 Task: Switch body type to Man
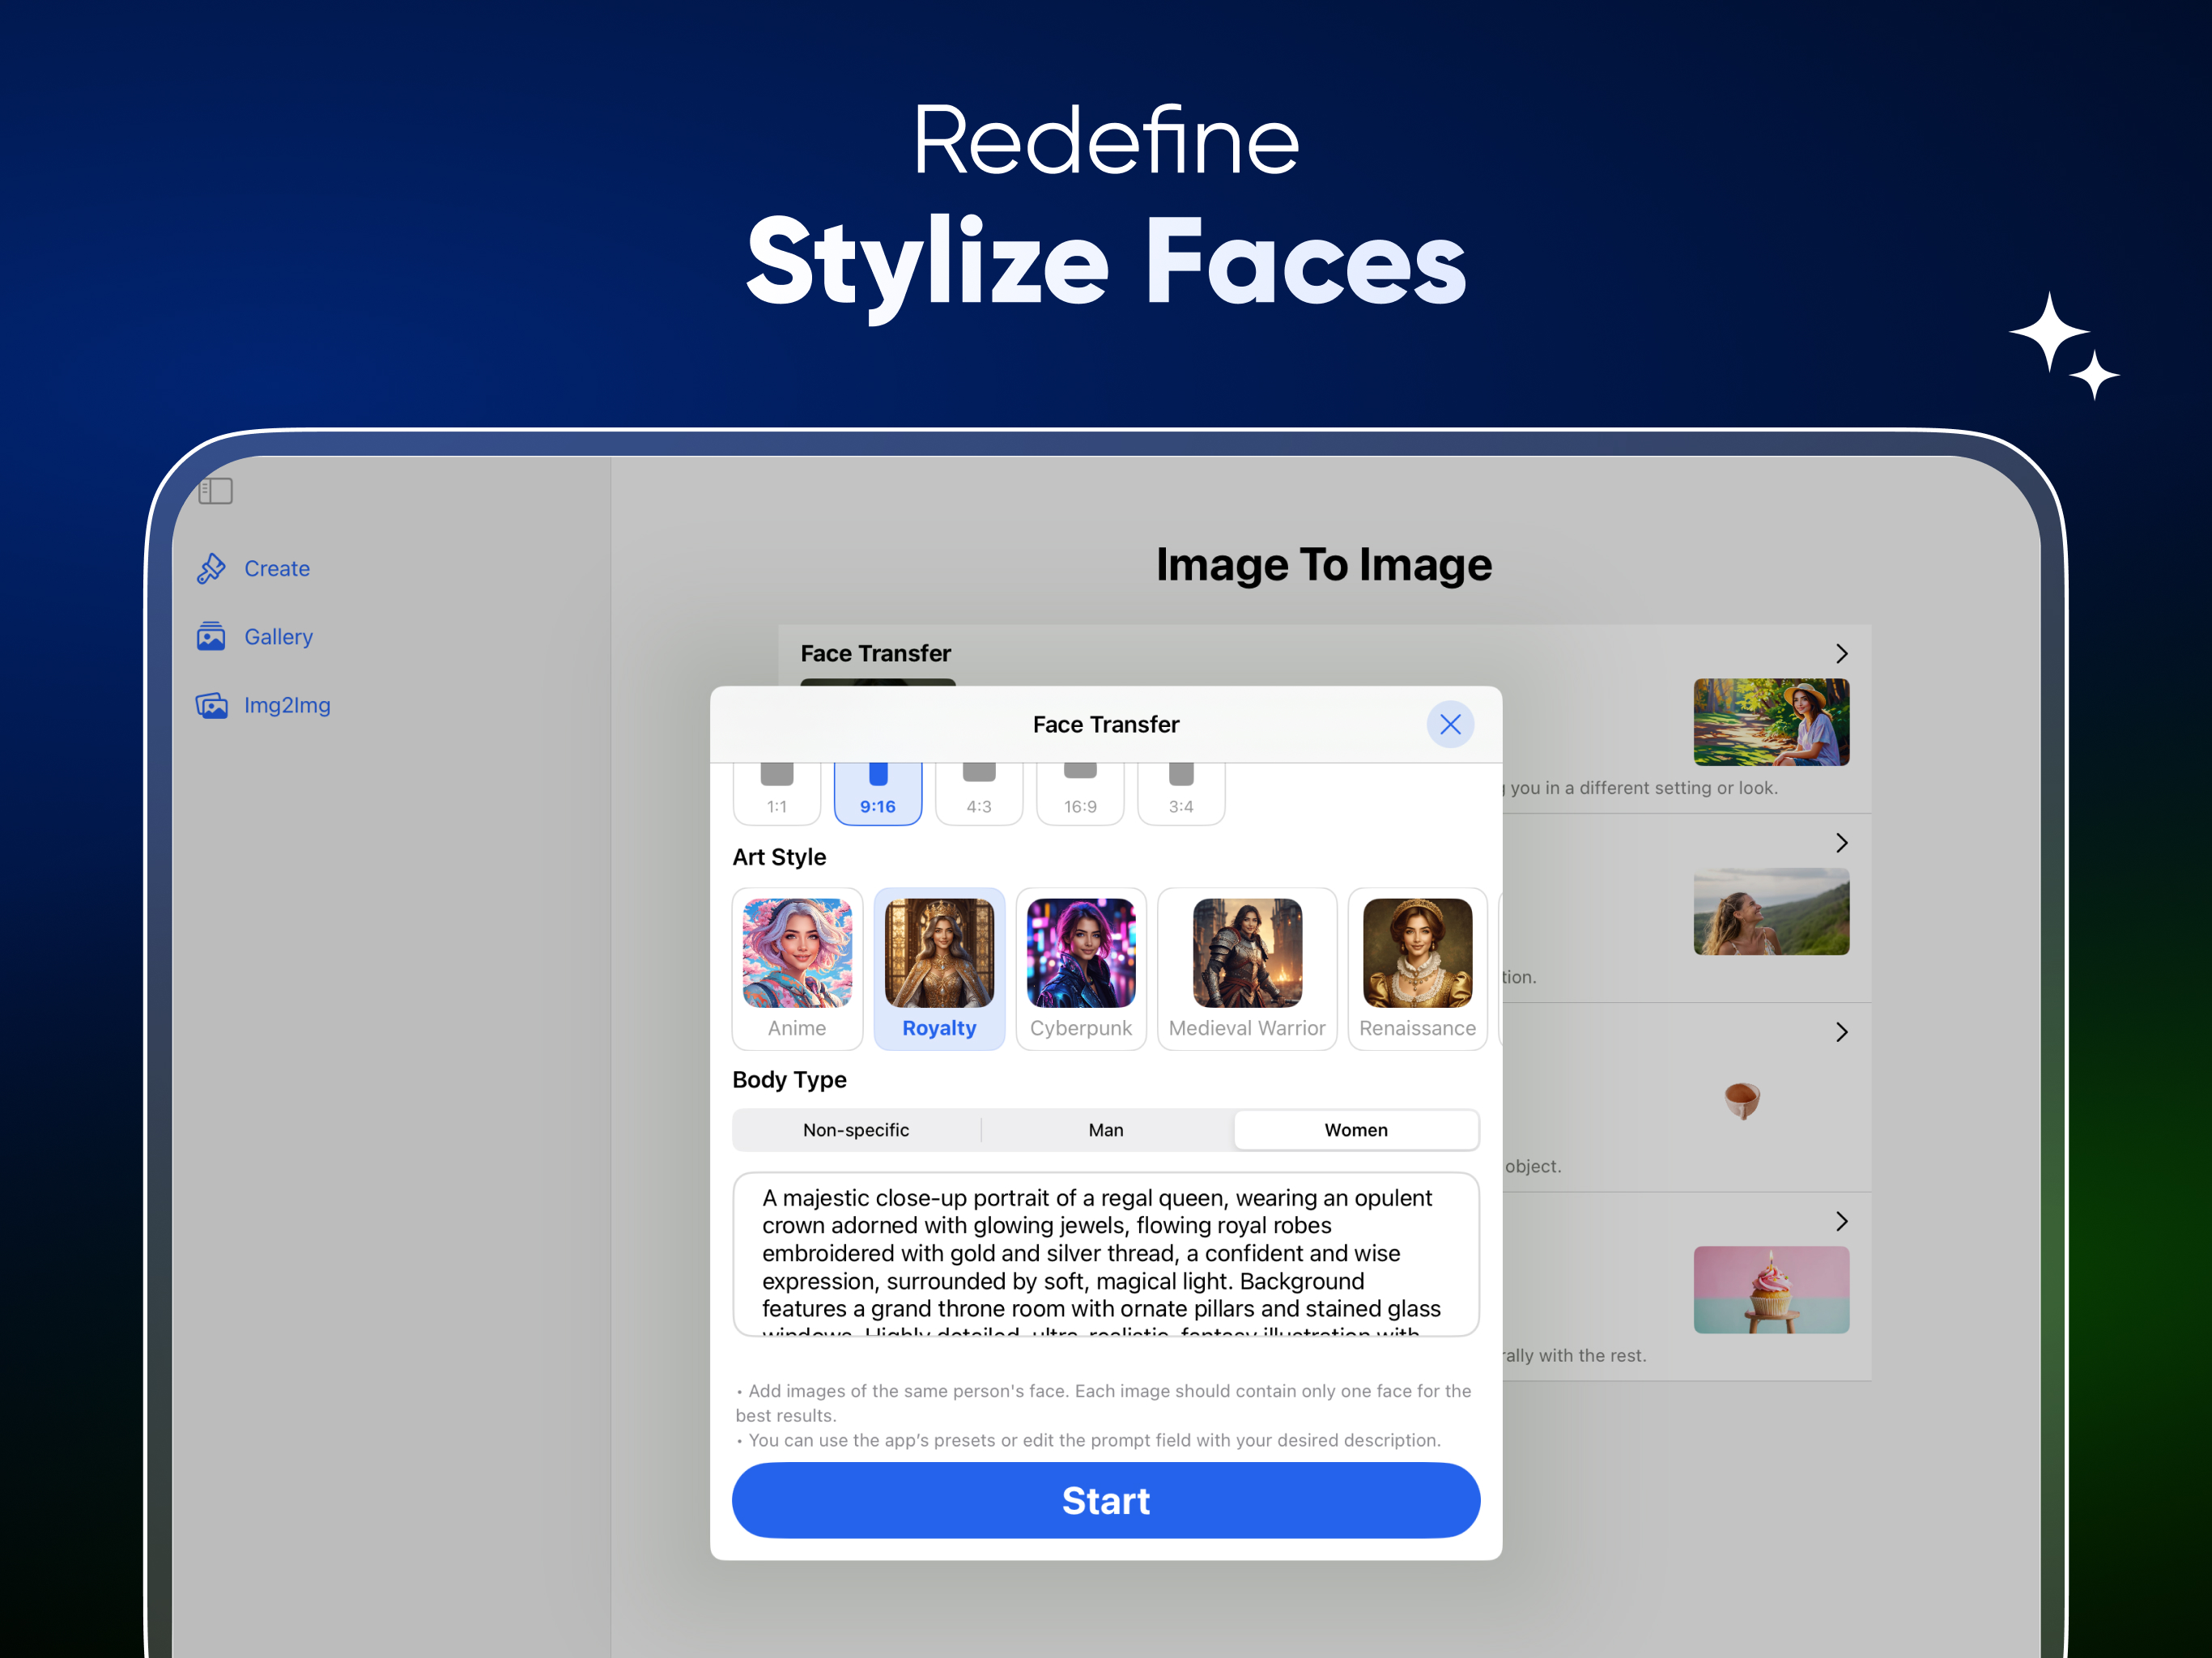[x=1106, y=1130]
